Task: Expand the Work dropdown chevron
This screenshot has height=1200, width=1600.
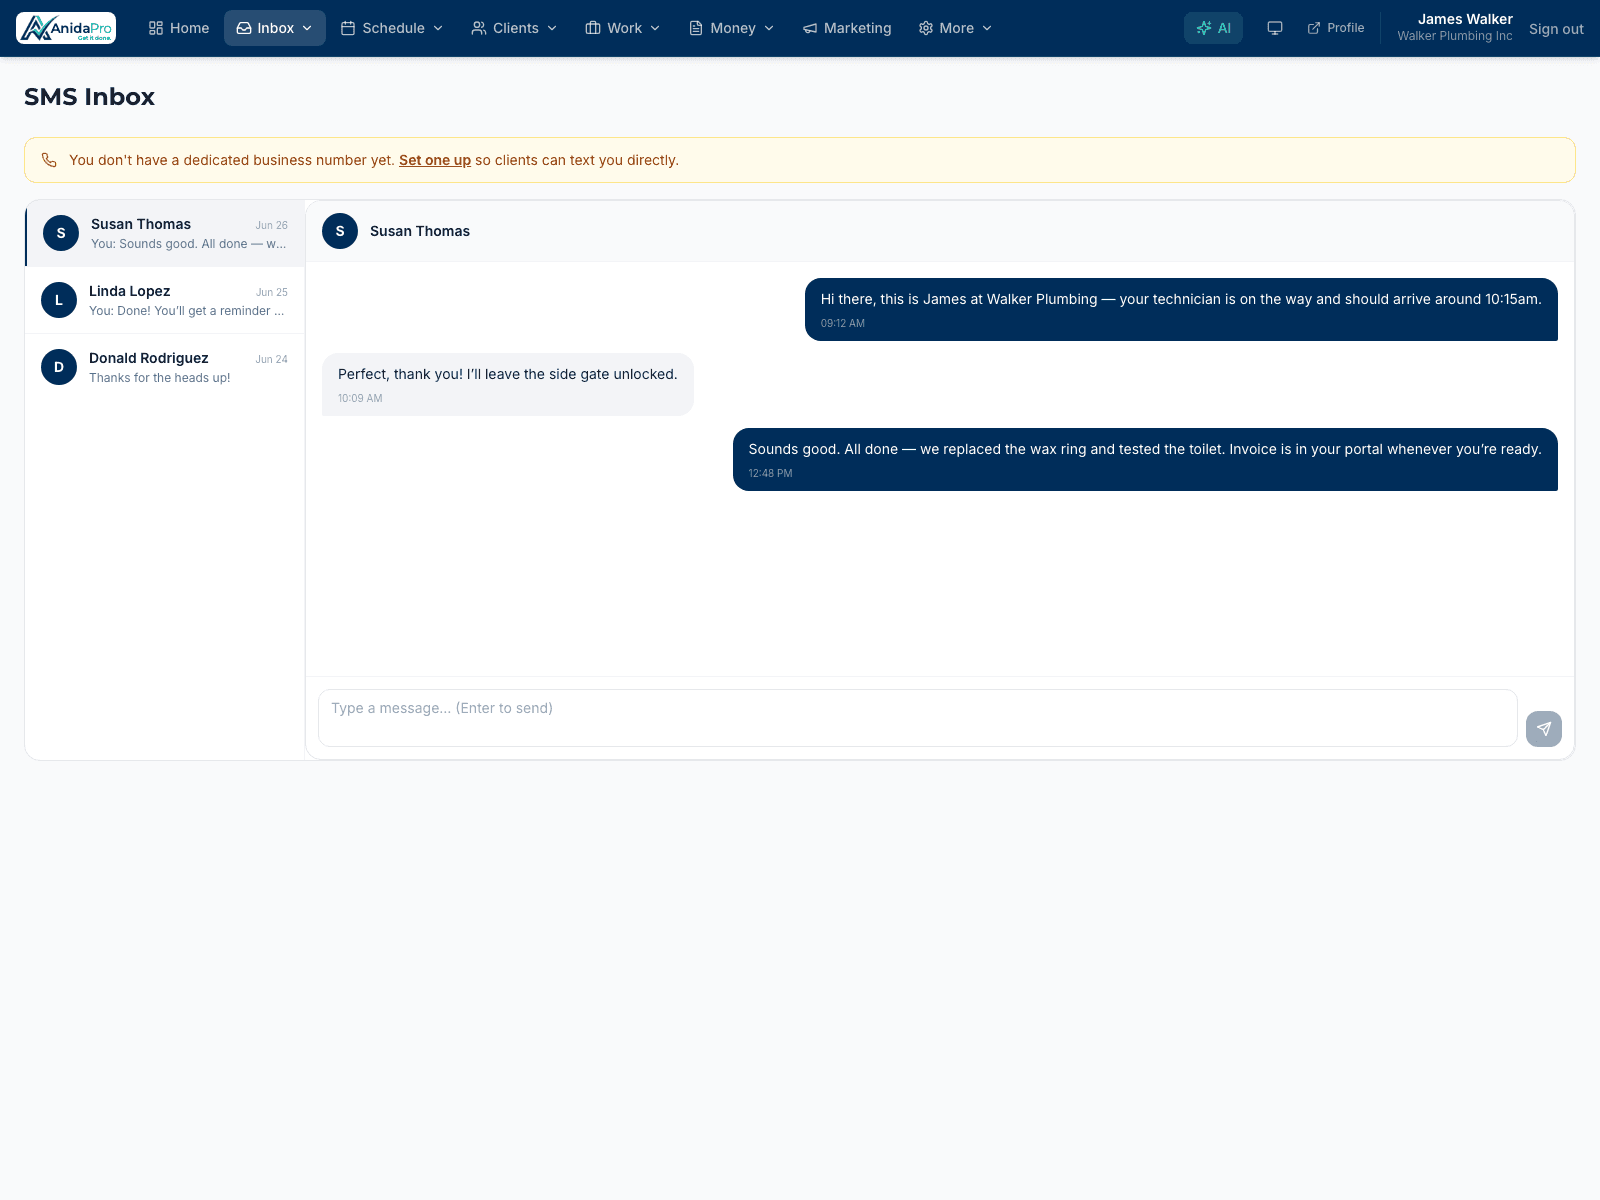Action: [655, 28]
